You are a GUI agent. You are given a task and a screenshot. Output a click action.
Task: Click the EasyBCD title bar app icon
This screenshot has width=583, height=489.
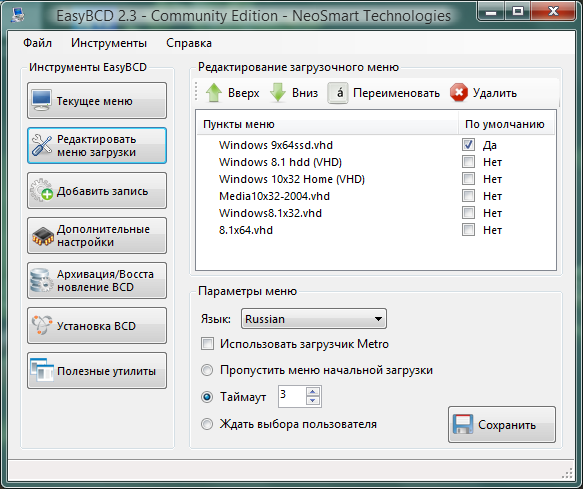(18, 15)
